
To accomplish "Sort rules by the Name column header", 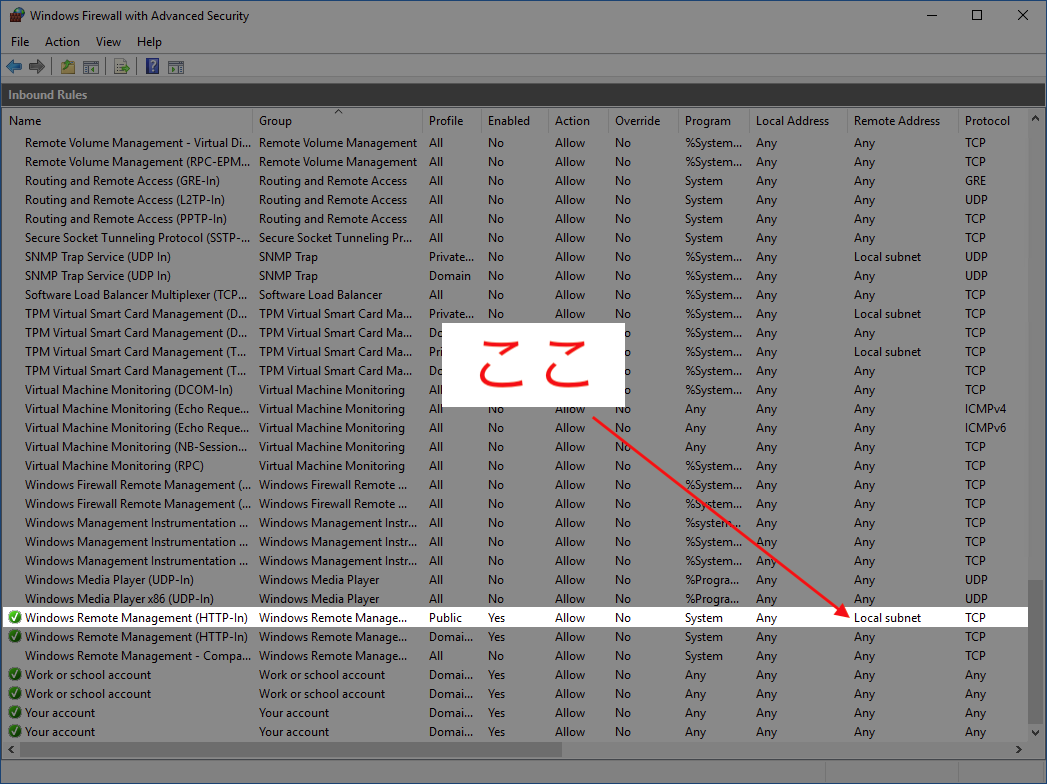I will click(127, 121).
